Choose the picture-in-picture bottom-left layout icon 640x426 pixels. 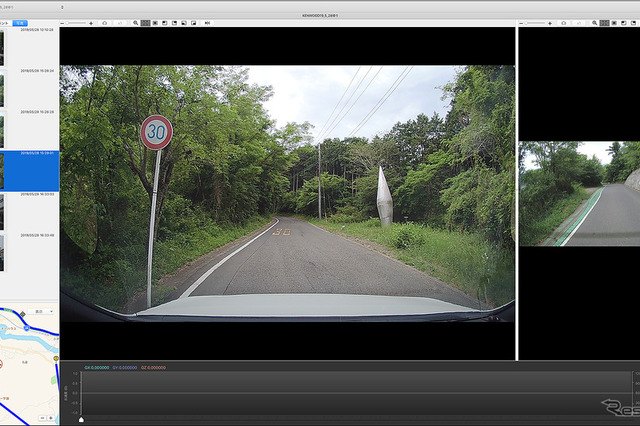click(184, 23)
